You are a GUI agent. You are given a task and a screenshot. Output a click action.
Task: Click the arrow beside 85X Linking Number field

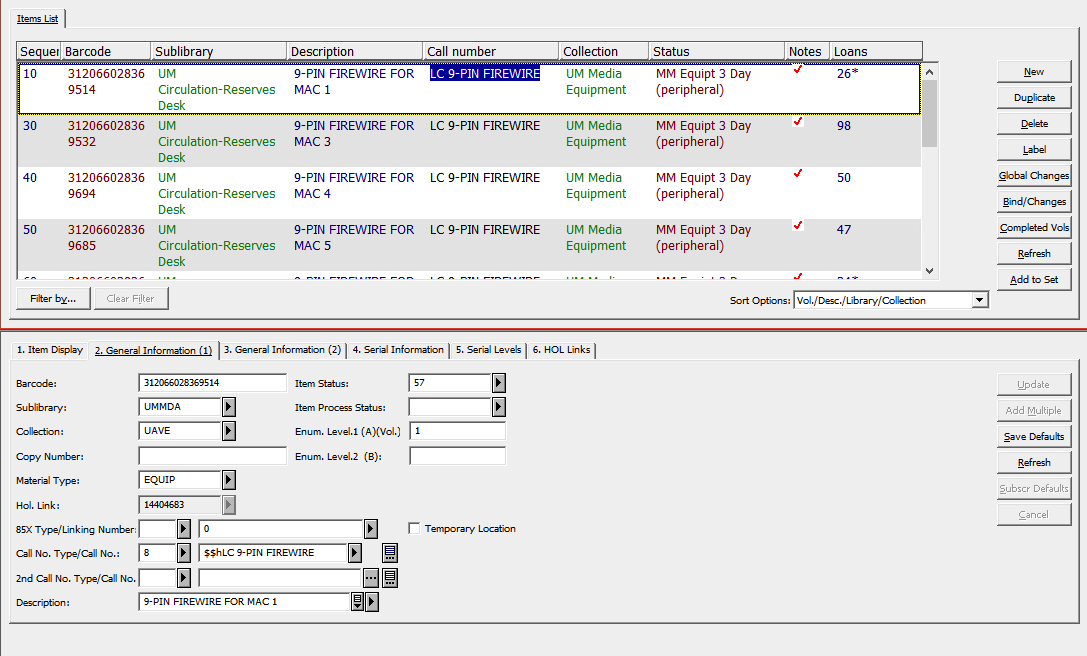[370, 529]
